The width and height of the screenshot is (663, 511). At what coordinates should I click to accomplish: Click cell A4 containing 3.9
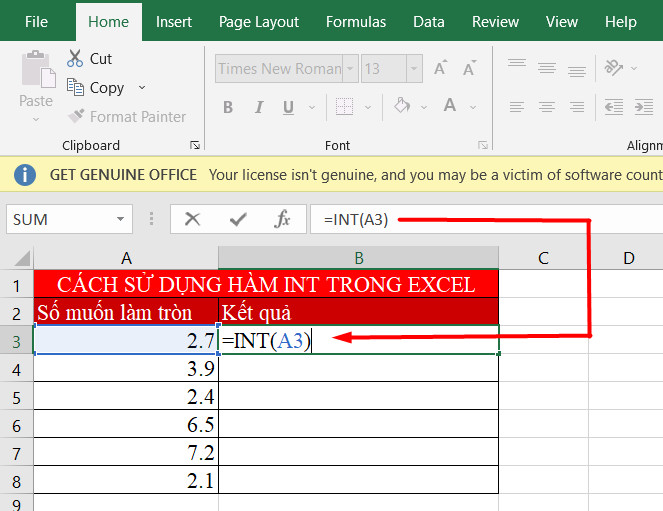(x=126, y=368)
